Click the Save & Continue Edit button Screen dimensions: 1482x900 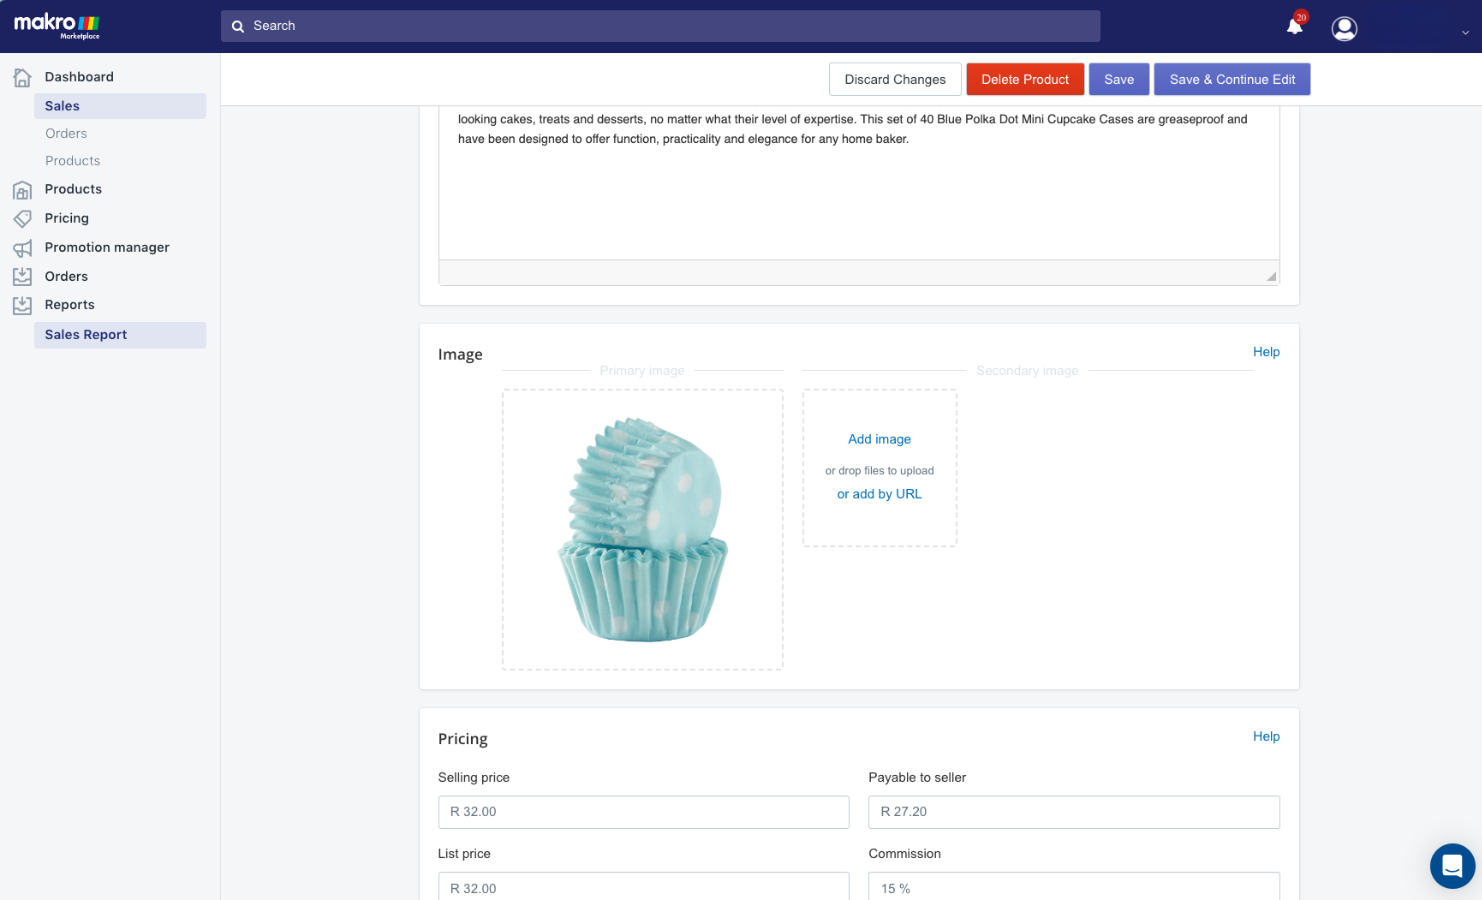tap(1232, 79)
